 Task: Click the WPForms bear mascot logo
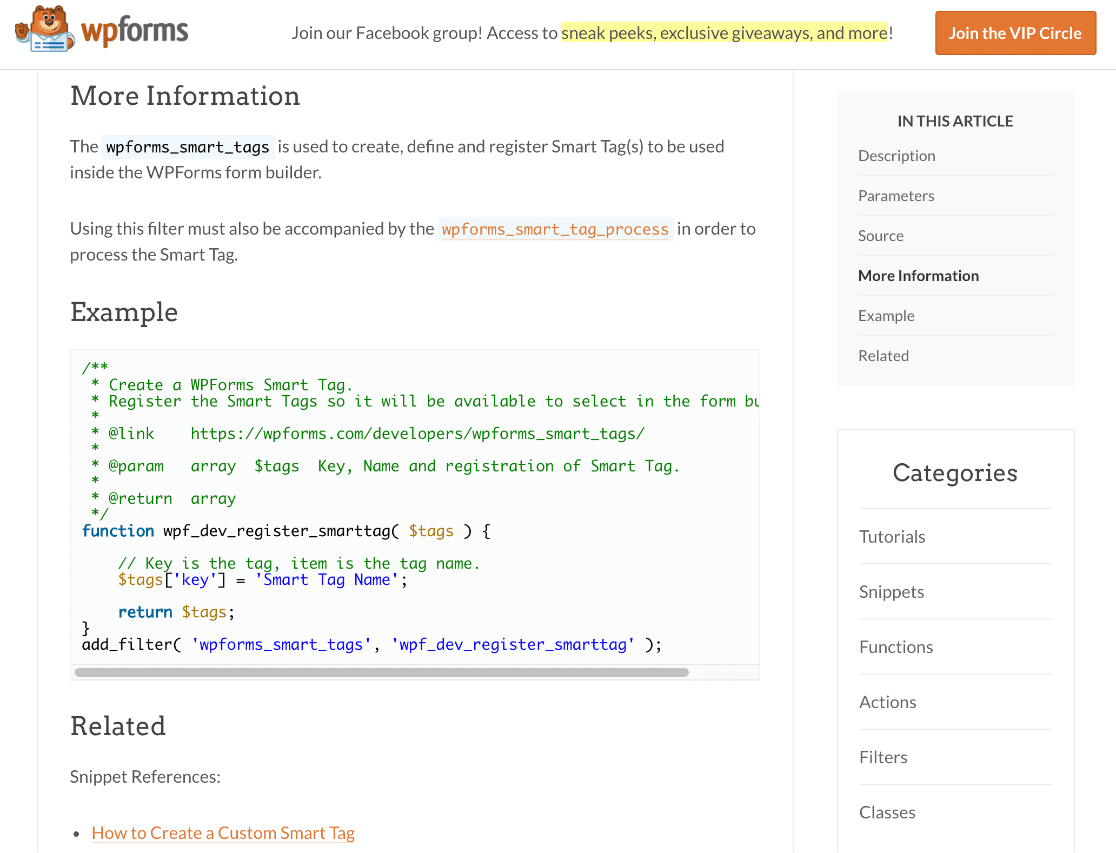click(x=43, y=30)
